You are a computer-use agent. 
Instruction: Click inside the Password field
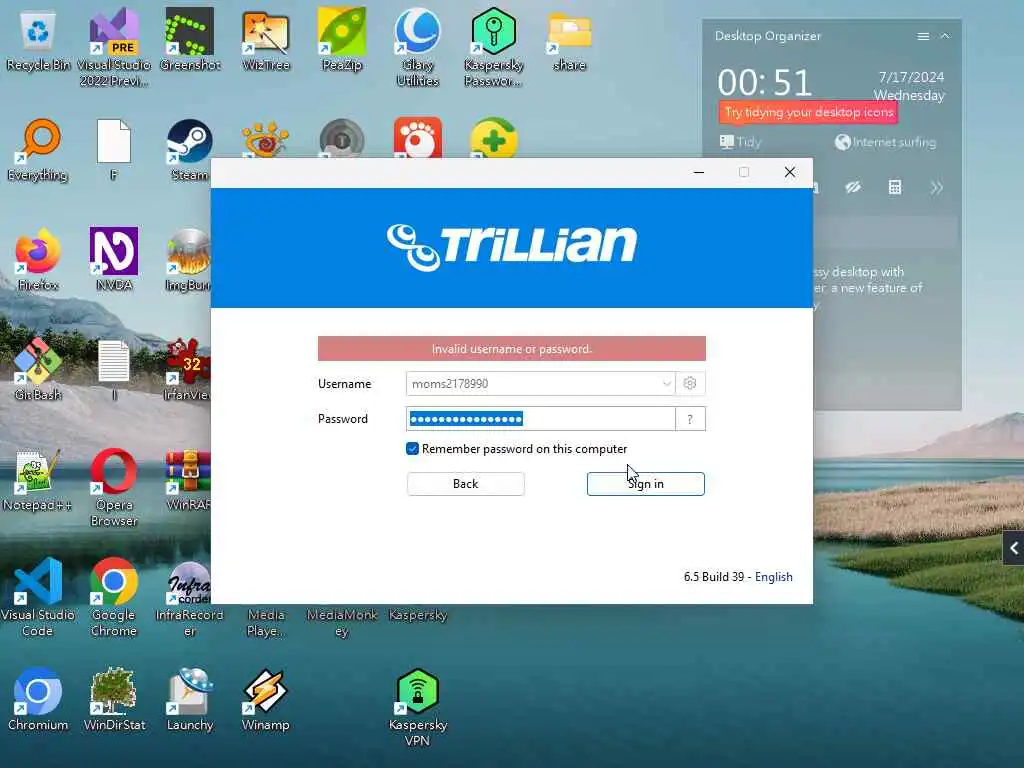(x=540, y=419)
